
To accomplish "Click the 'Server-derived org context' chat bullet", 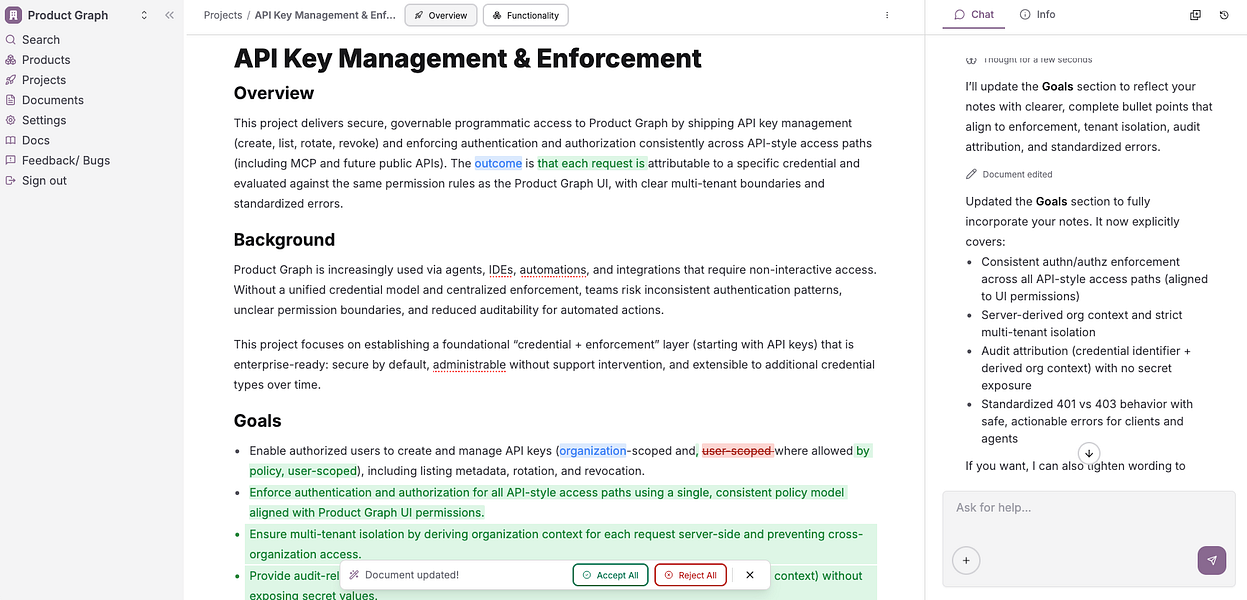I will 1082,323.
